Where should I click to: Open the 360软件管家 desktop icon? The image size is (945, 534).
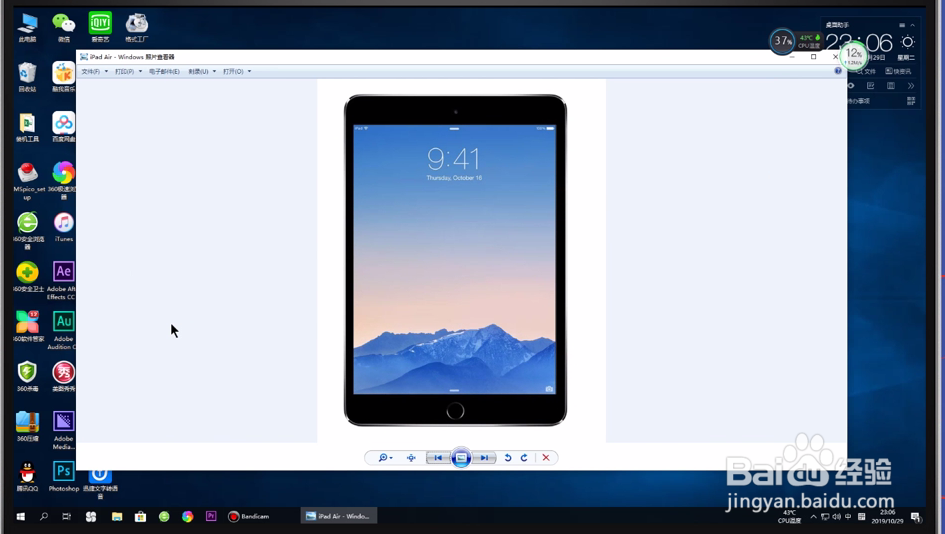(27, 327)
